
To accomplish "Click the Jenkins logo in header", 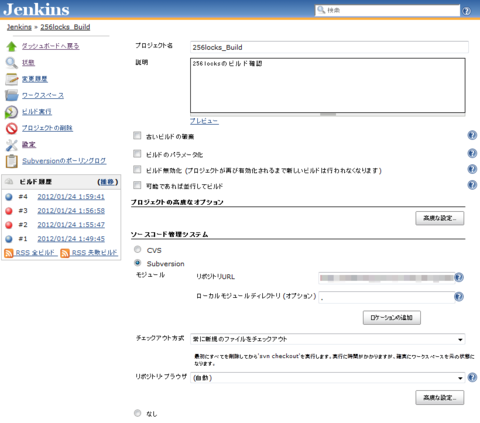I will [x=36, y=9].
